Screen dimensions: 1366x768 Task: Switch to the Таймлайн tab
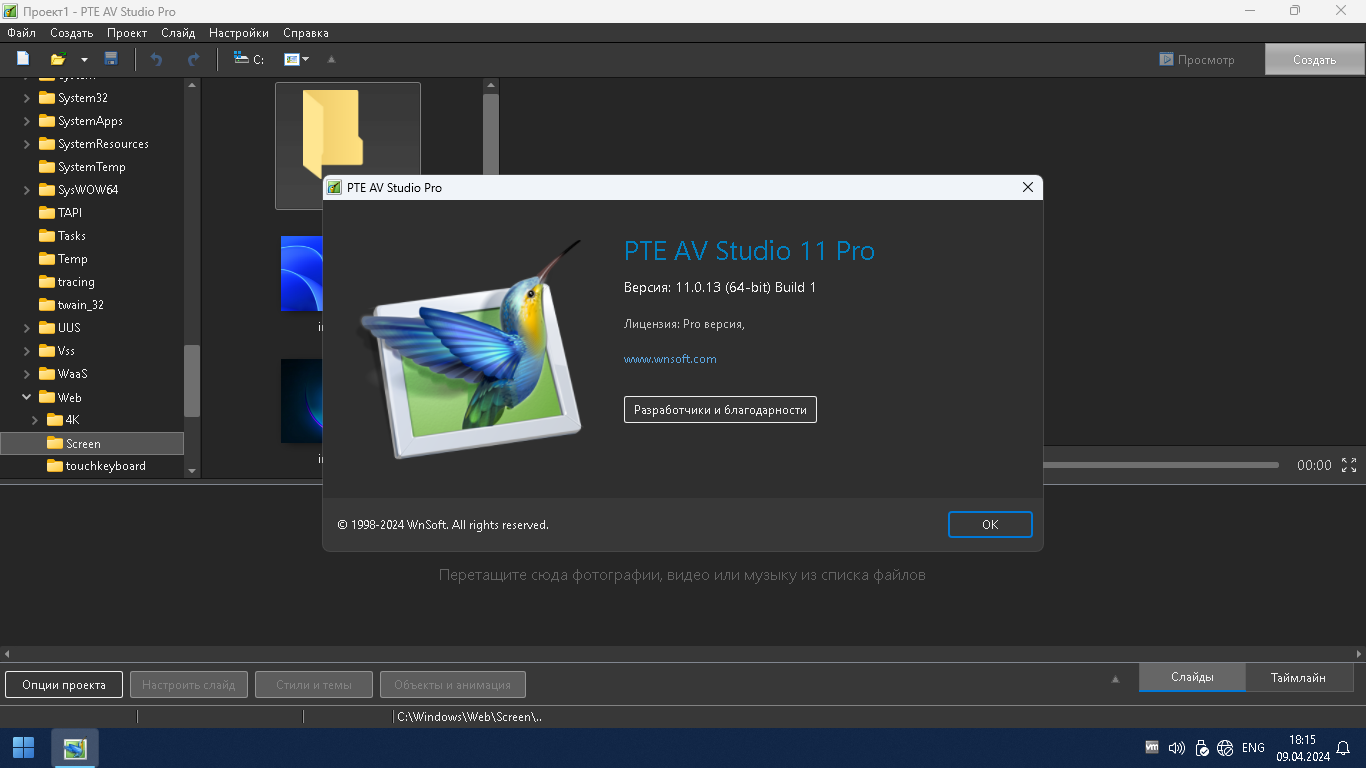(1298, 677)
